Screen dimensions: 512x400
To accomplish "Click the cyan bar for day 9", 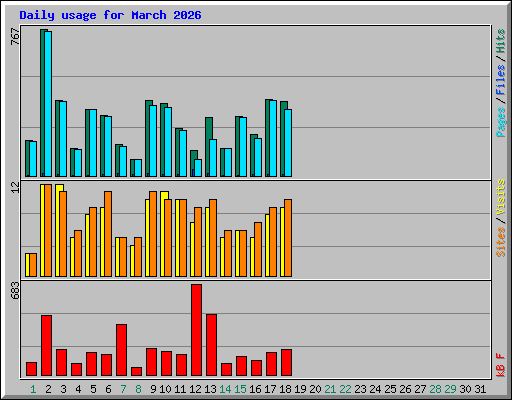I will [153, 141].
